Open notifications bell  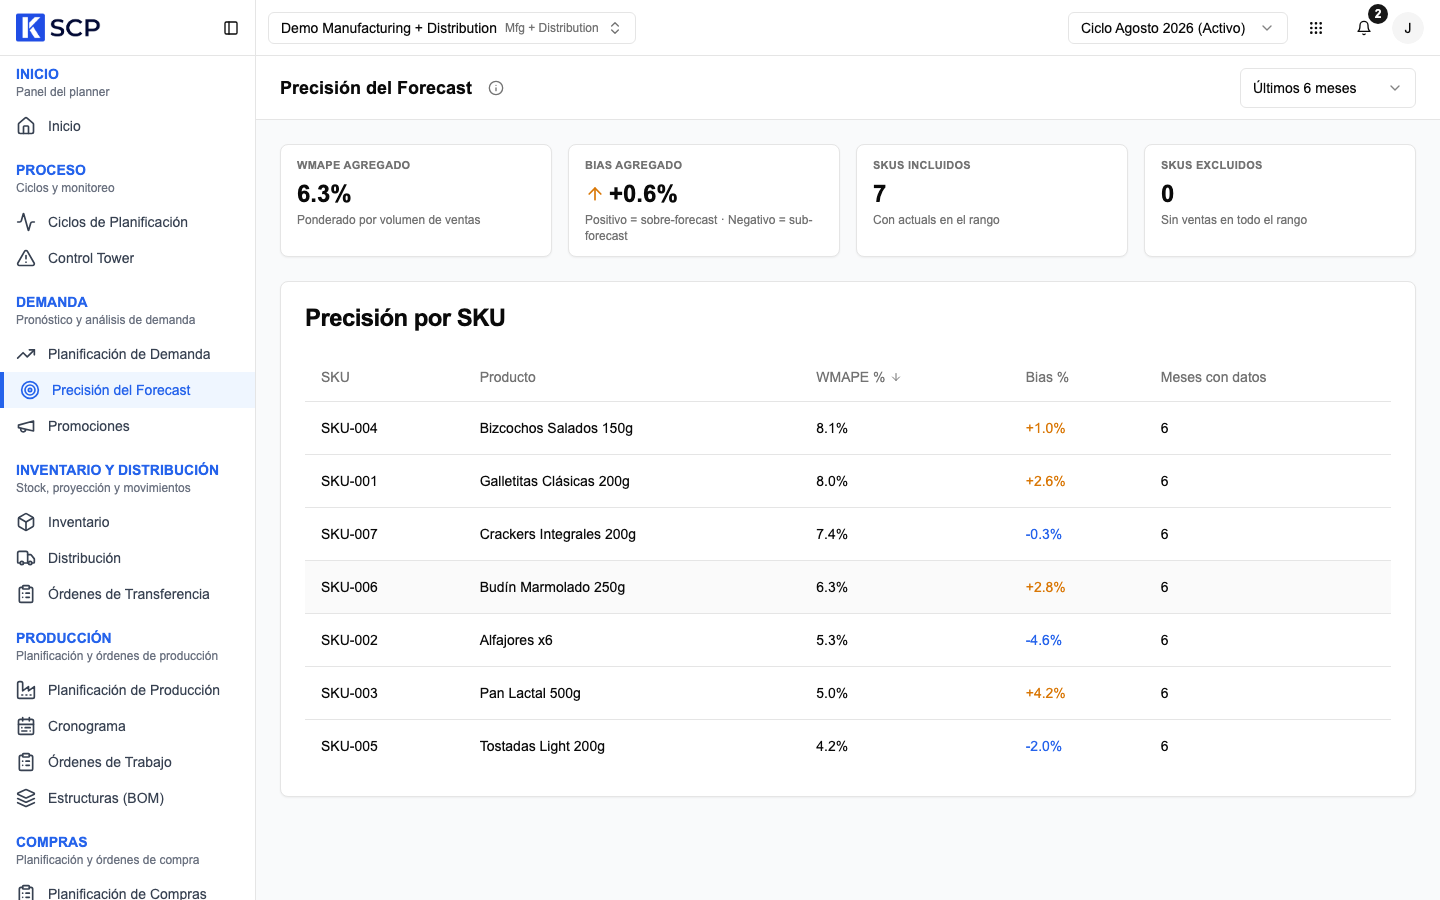(x=1364, y=28)
